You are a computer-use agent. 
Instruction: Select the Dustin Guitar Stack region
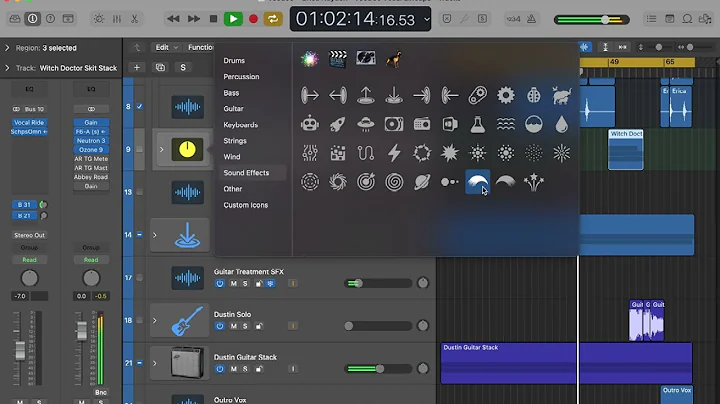coord(566,363)
